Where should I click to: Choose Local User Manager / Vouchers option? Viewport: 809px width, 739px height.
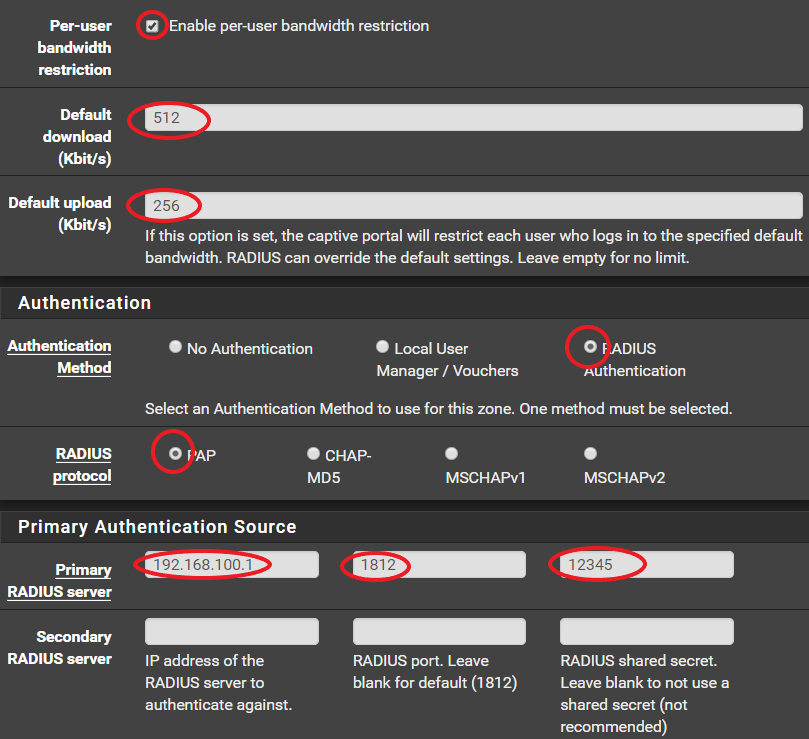coord(382,347)
